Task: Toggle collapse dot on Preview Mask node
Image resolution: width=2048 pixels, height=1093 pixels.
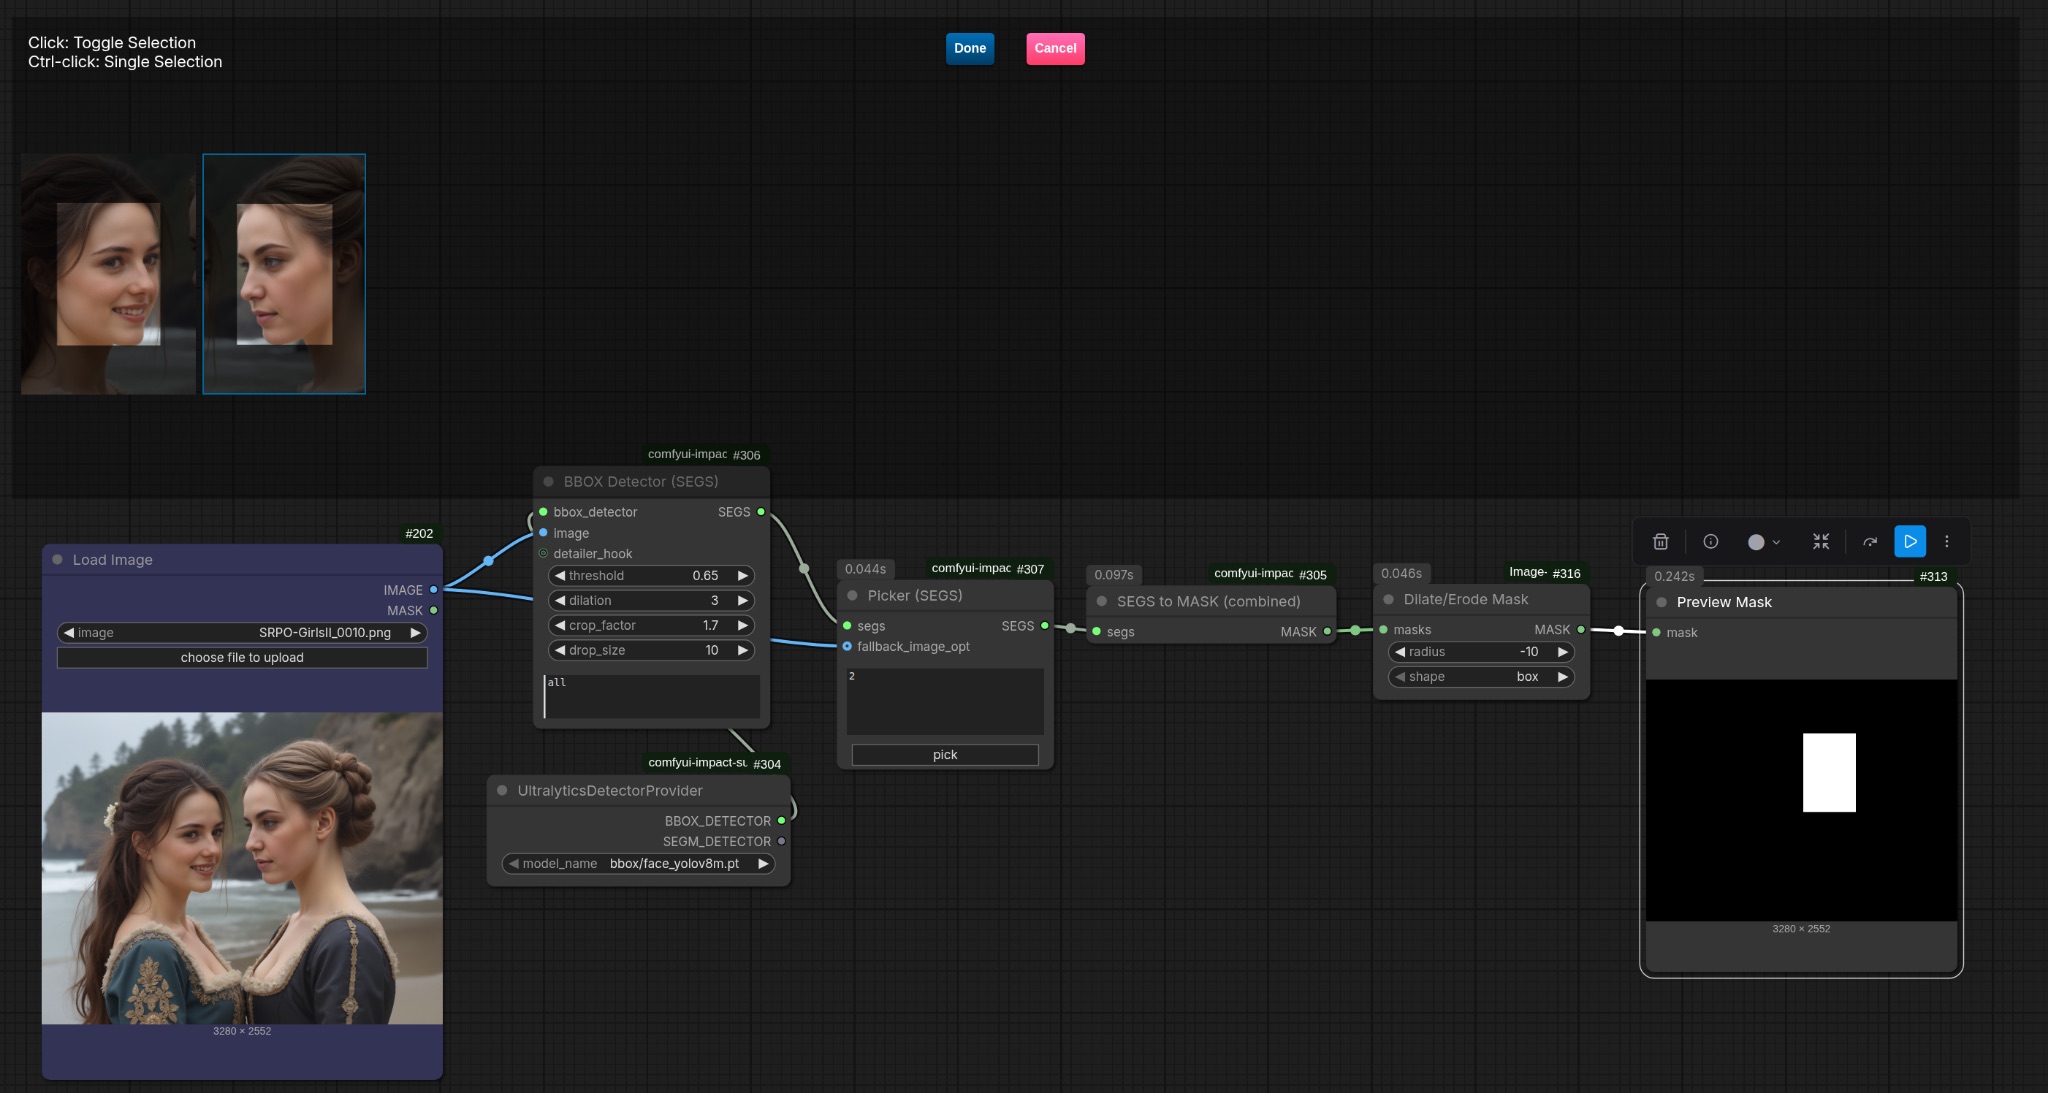Action: [x=1661, y=602]
